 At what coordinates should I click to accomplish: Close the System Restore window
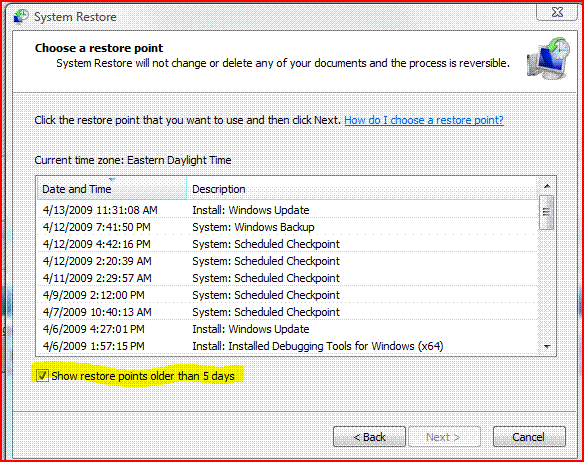tap(557, 12)
